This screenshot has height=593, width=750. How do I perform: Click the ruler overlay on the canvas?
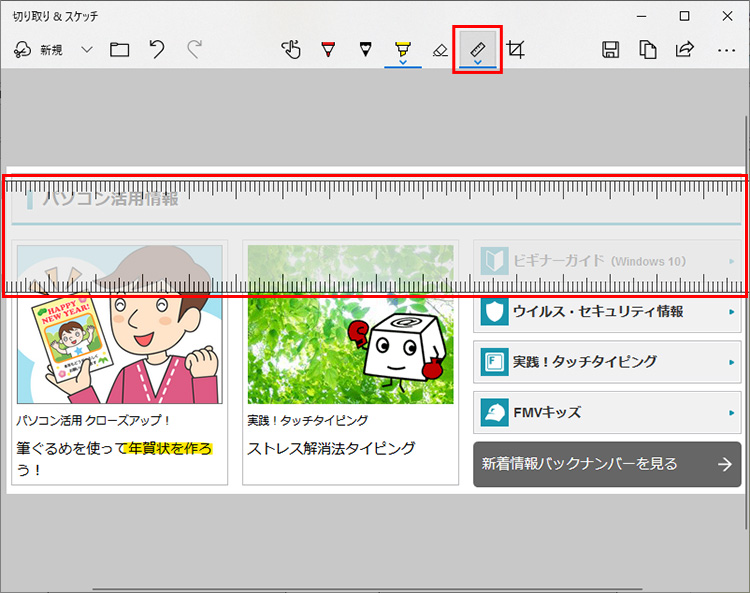click(375, 236)
